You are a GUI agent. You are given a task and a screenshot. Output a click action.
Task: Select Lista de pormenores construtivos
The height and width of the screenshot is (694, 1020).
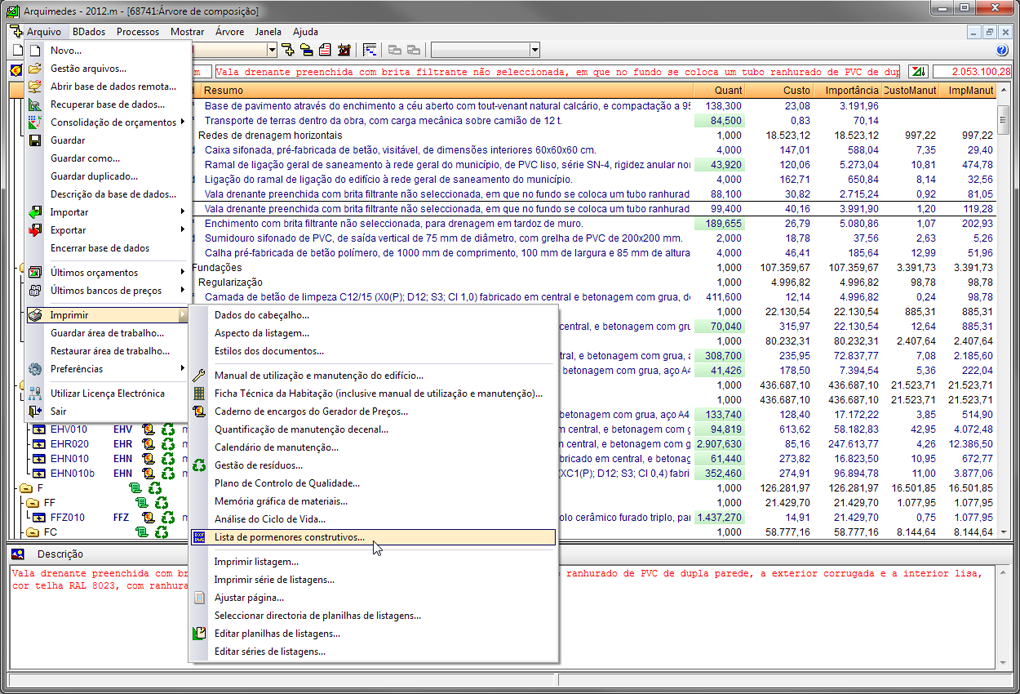[289, 537]
